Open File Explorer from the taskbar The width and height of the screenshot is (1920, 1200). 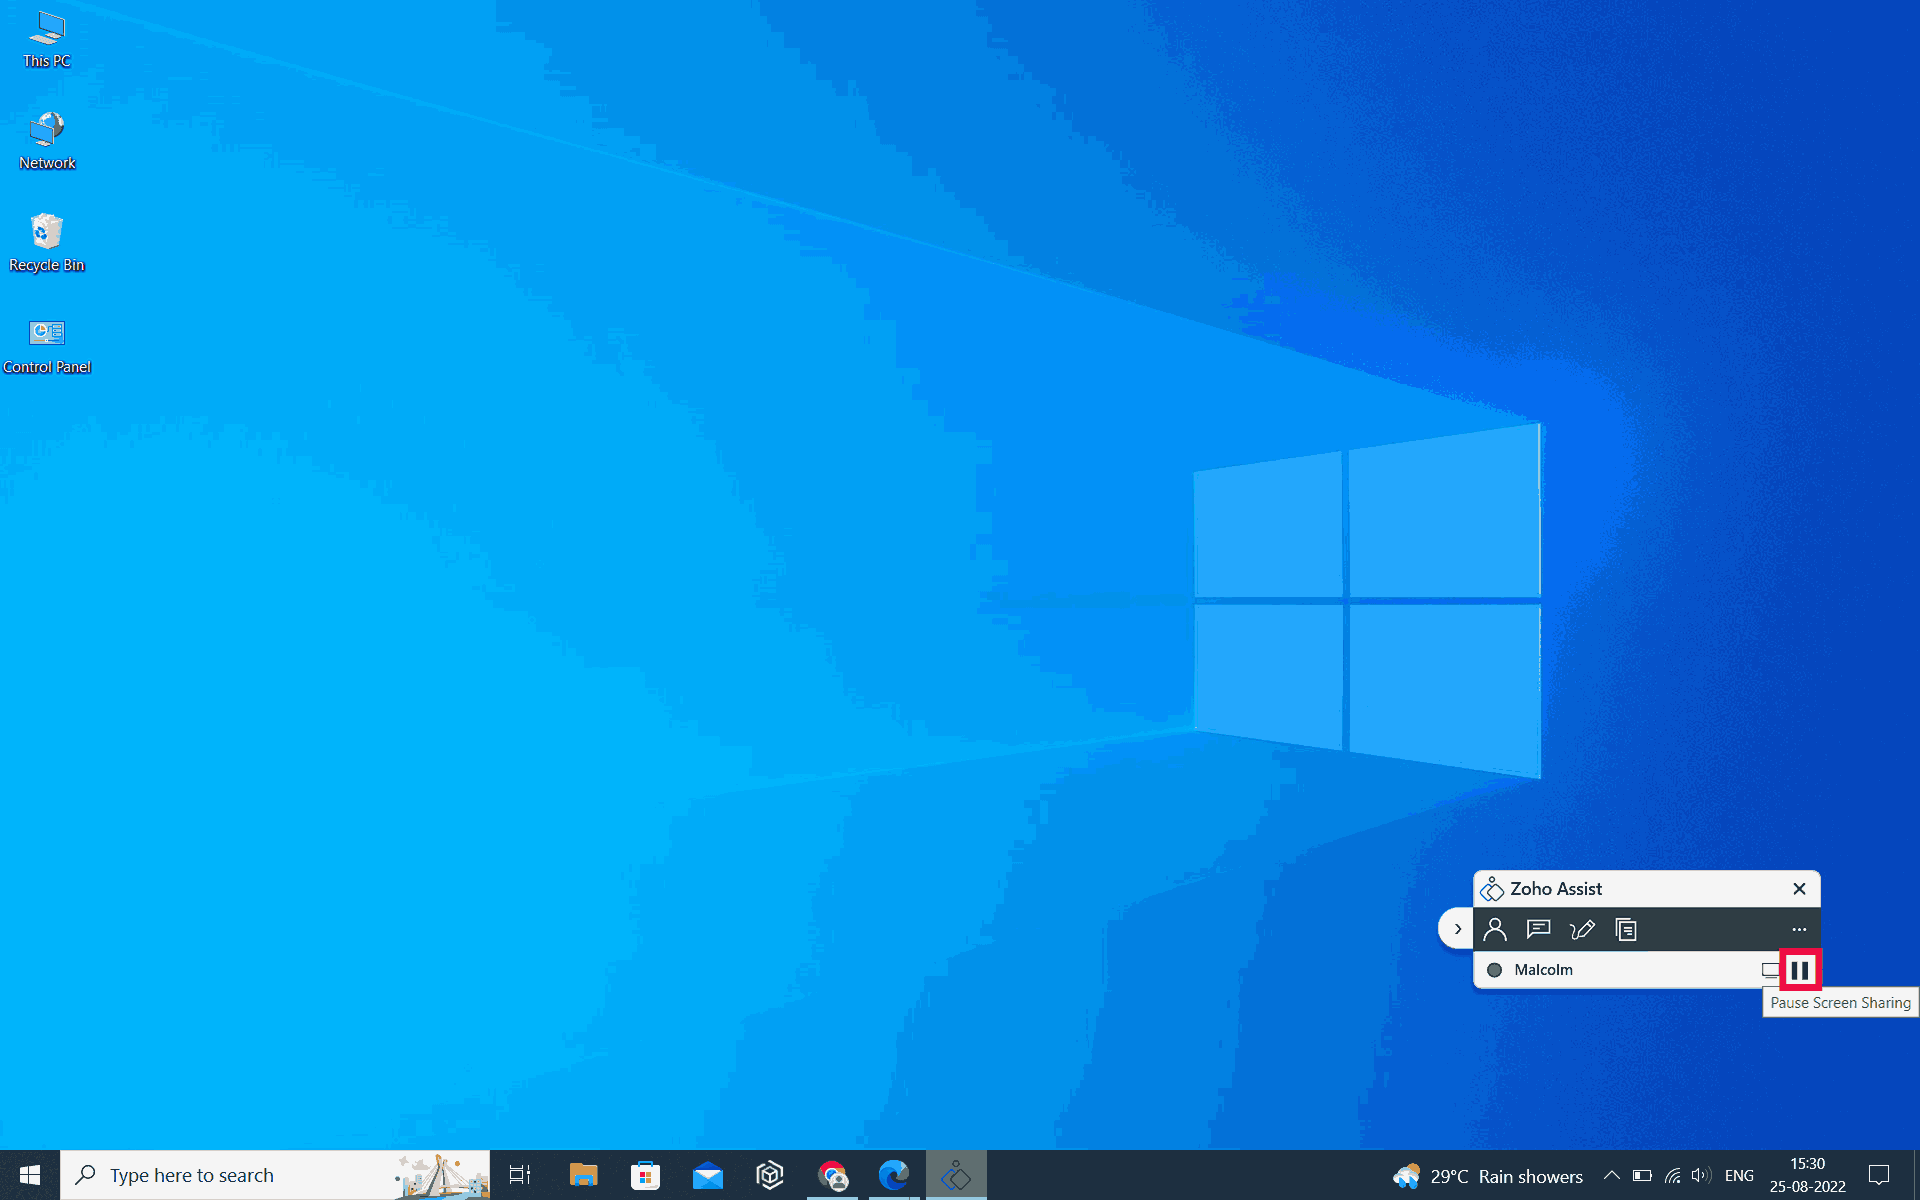[x=583, y=1176]
